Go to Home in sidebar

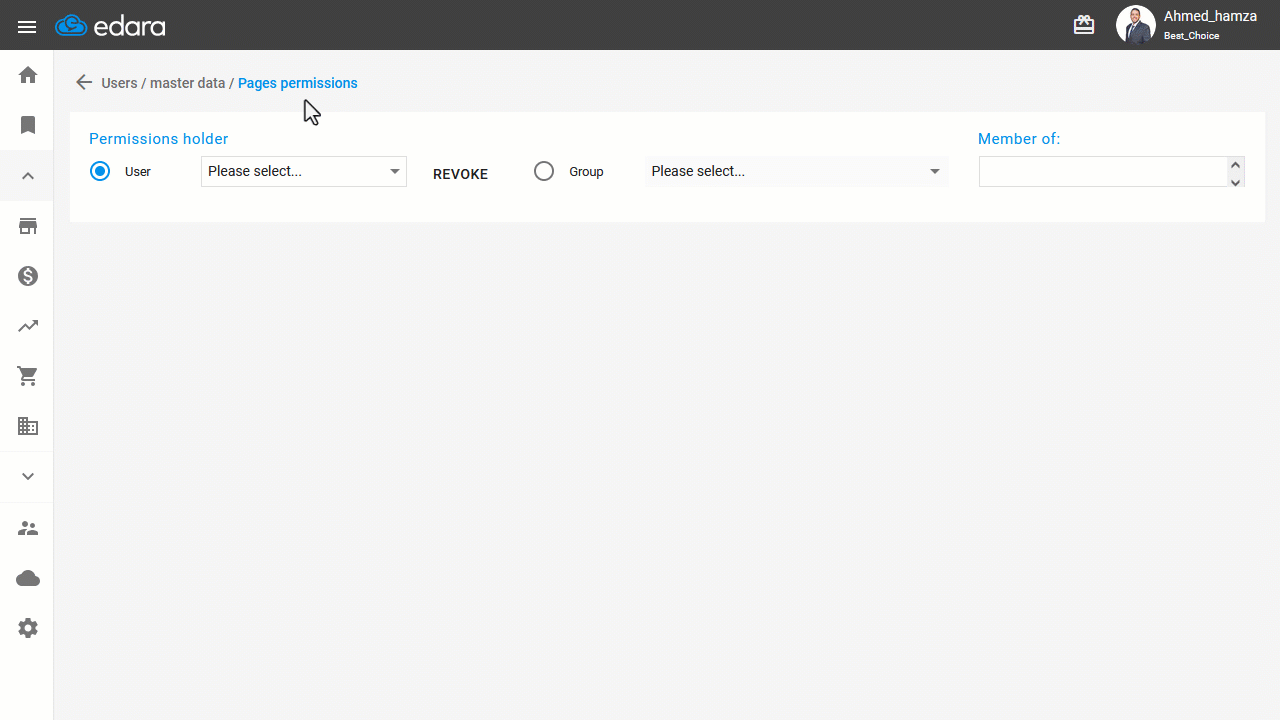(28, 75)
